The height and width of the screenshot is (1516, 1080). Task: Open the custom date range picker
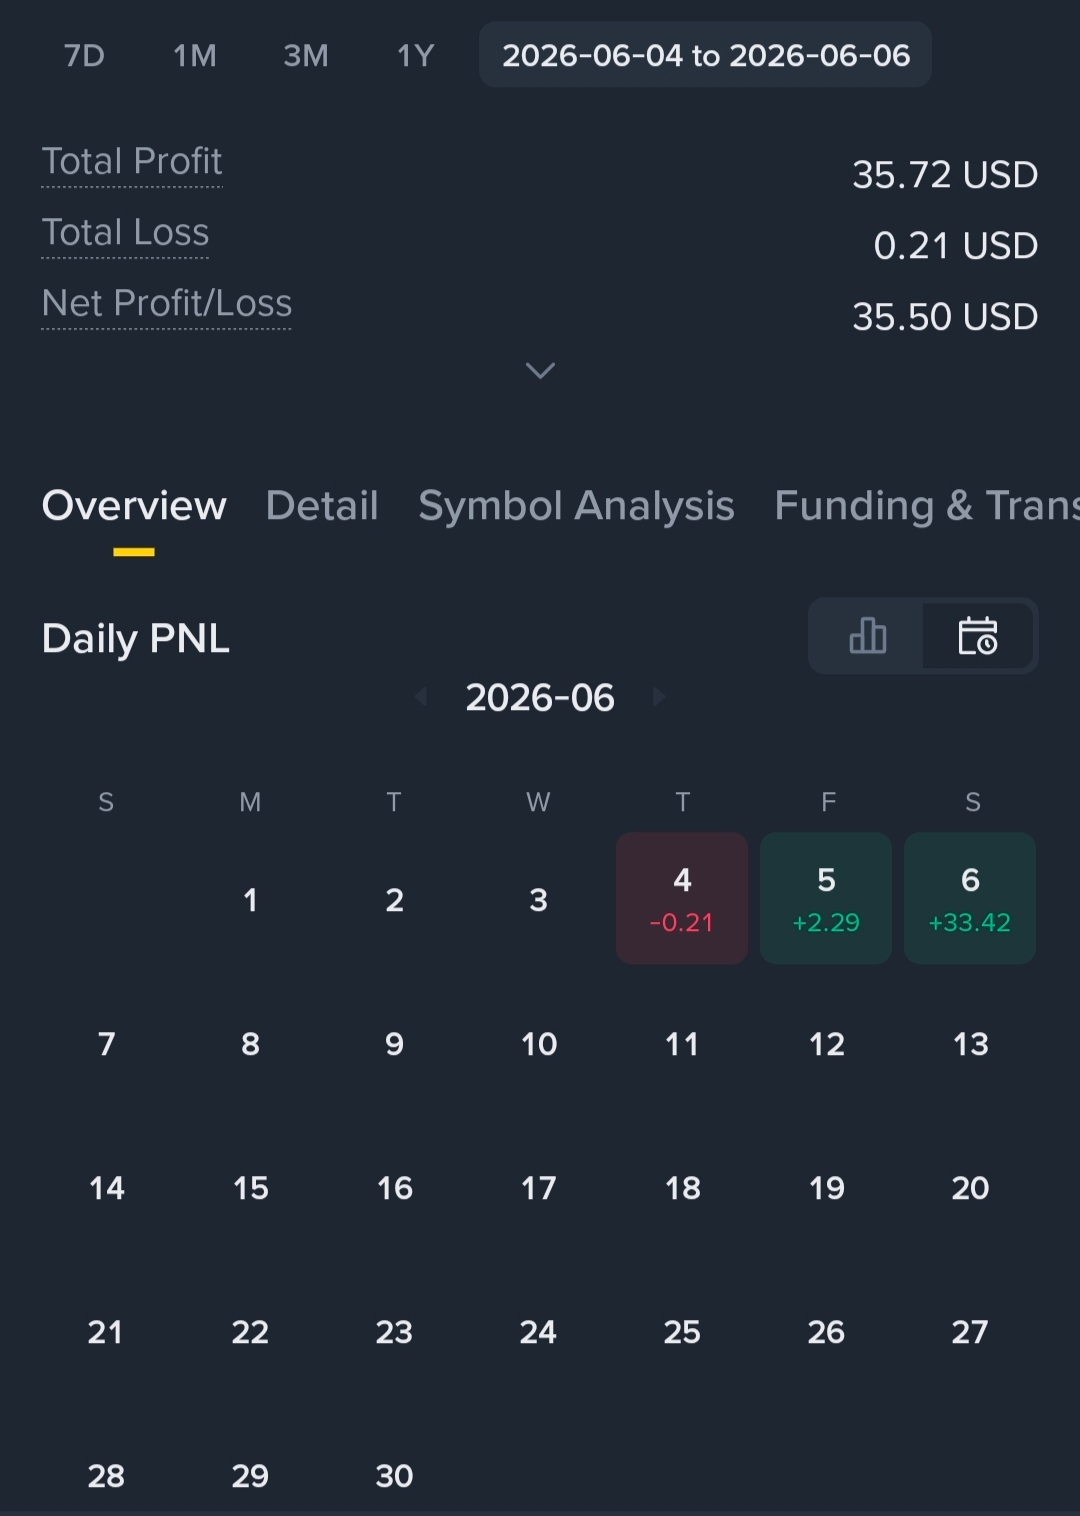[706, 55]
